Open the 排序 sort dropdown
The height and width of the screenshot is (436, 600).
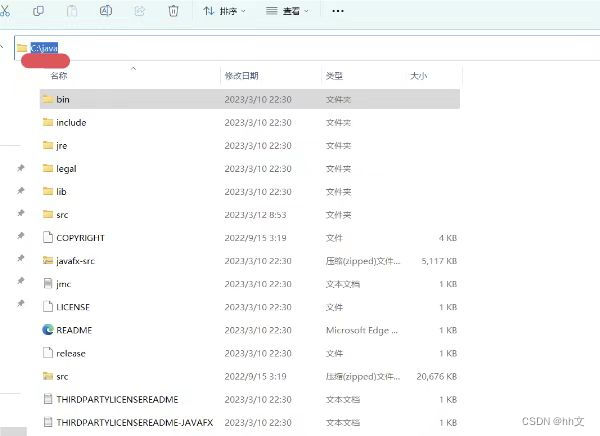pyautogui.click(x=224, y=11)
